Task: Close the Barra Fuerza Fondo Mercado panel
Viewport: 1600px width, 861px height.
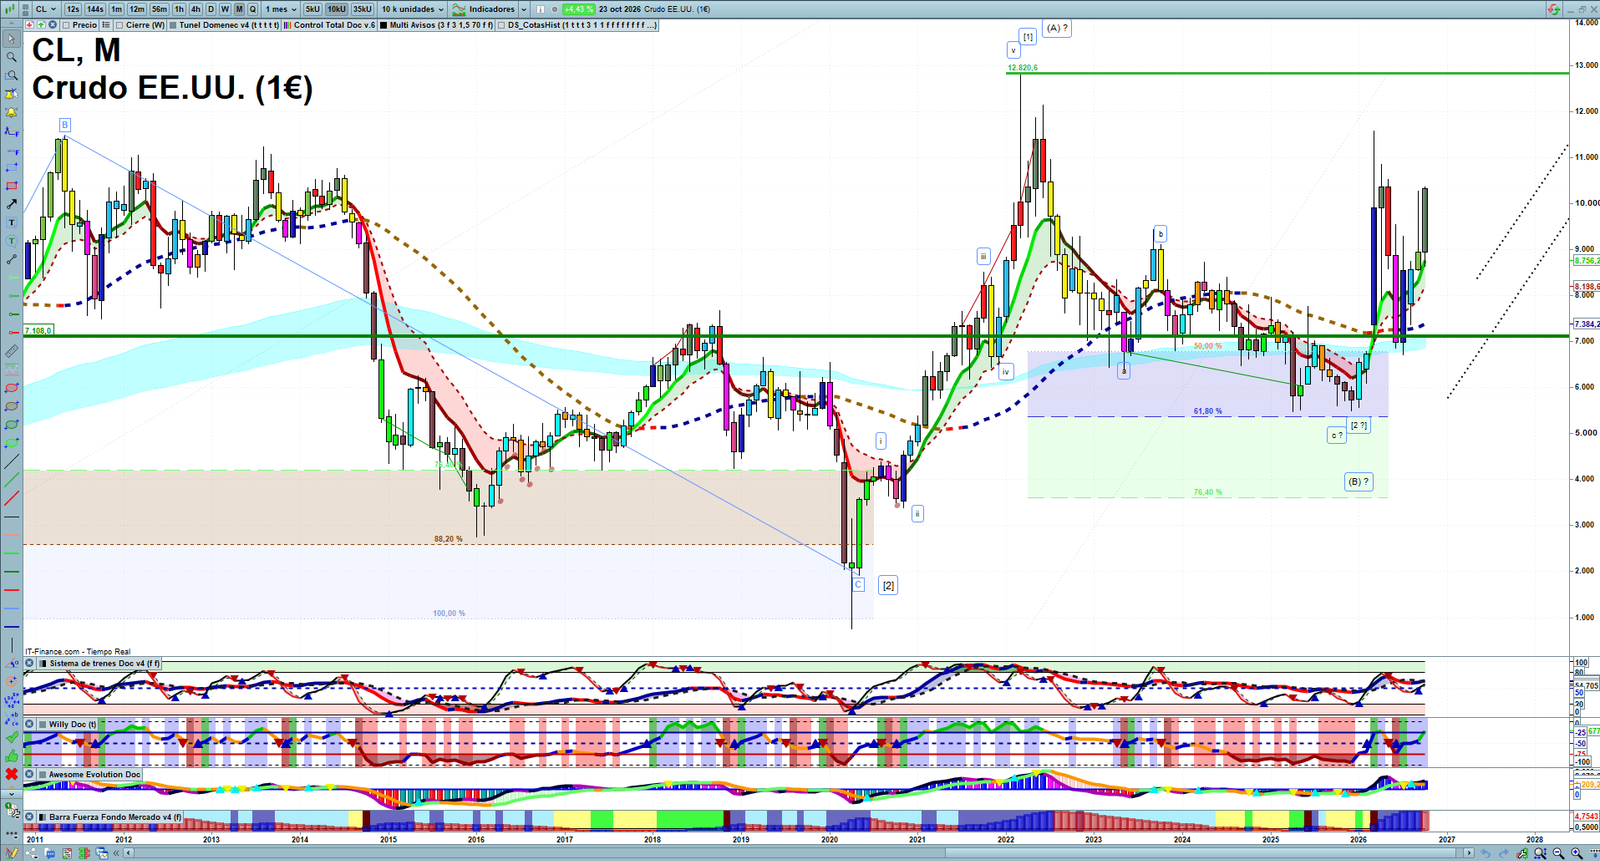Action: 30,817
